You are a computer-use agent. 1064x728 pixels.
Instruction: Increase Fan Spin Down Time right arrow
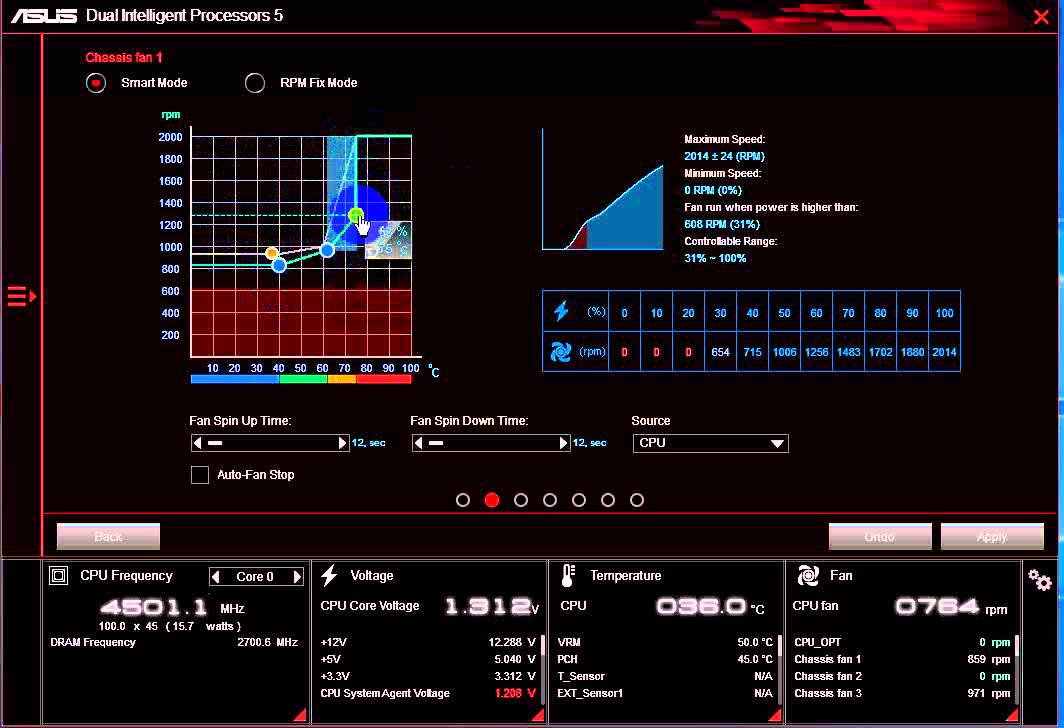(x=563, y=443)
